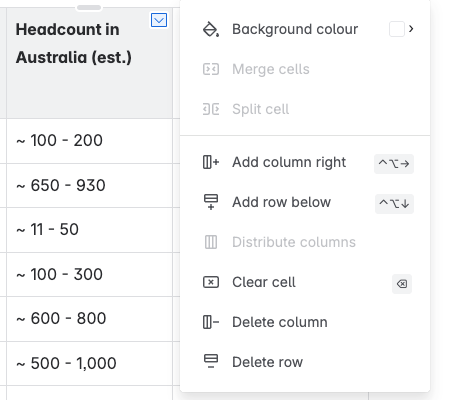Click the Delete row icon
This screenshot has width=452, height=400.
[x=211, y=361]
